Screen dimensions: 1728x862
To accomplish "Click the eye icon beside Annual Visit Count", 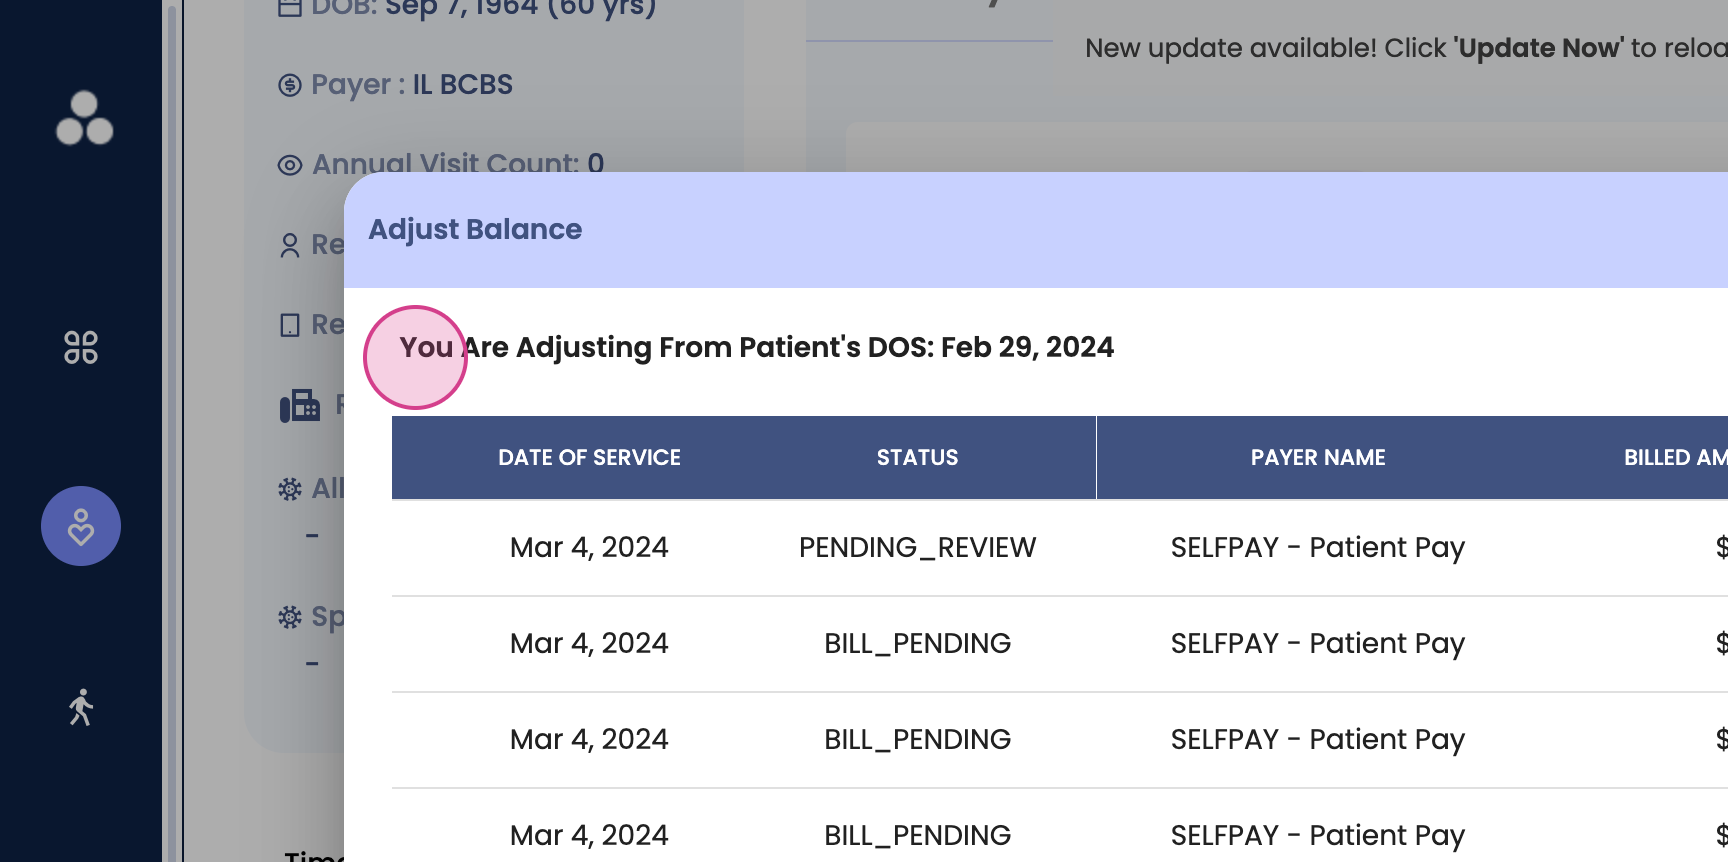I will tap(290, 165).
